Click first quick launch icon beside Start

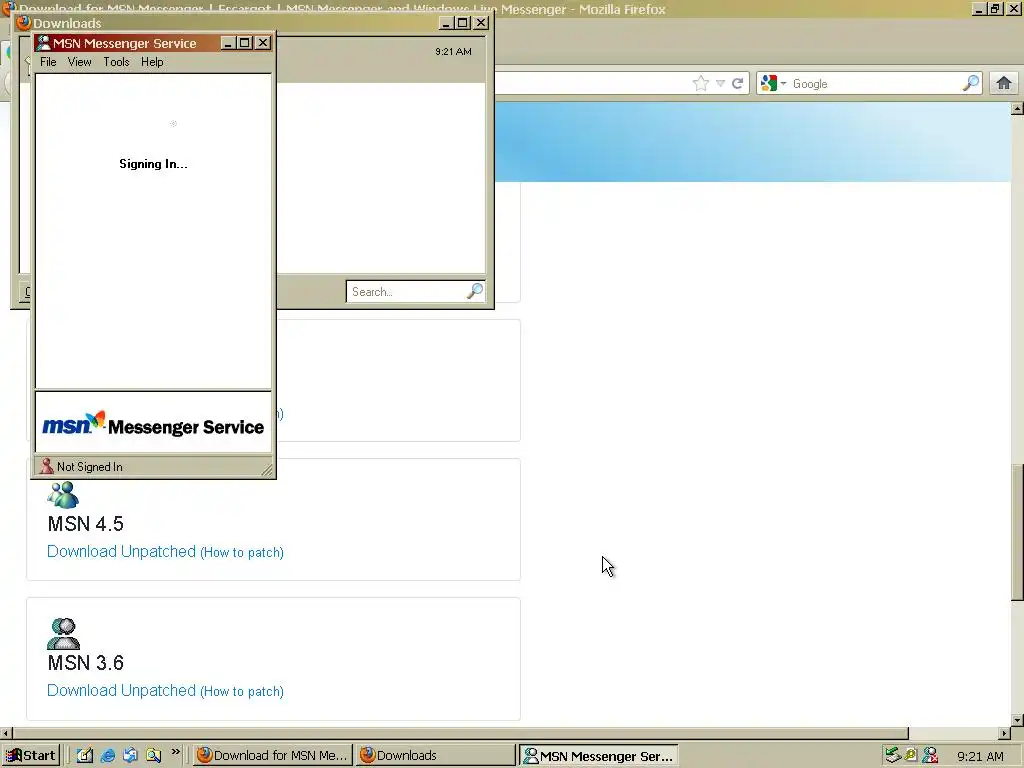(85, 756)
